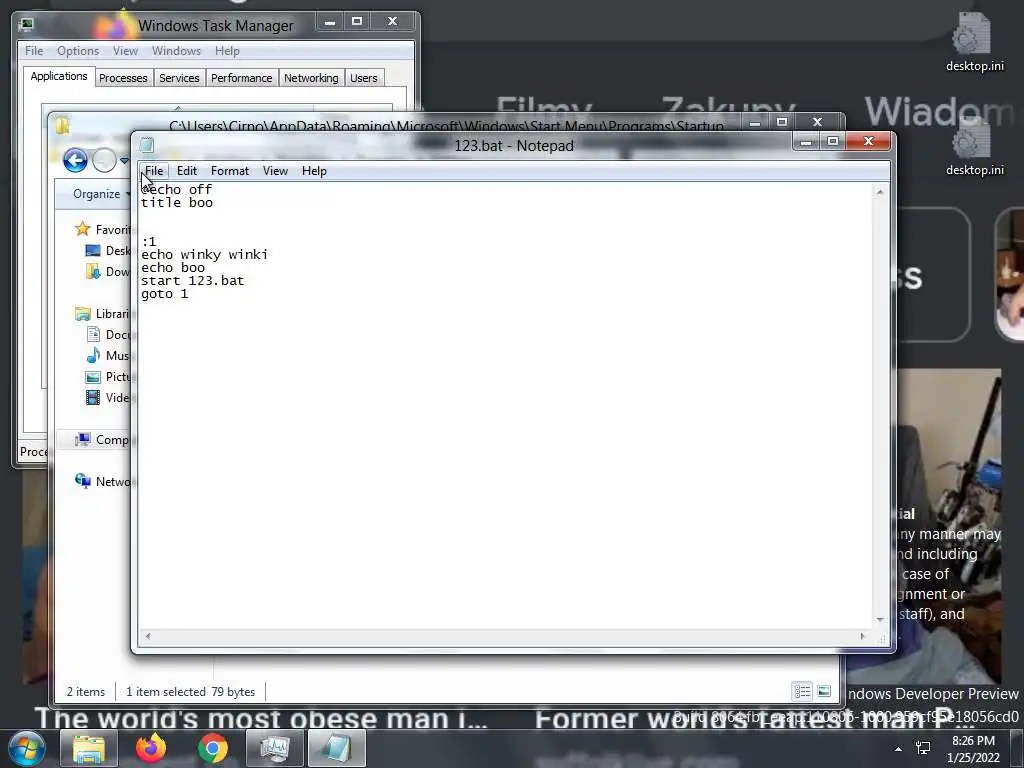
Task: Switch to Performance tab in Task Manager
Action: pyautogui.click(x=242, y=78)
